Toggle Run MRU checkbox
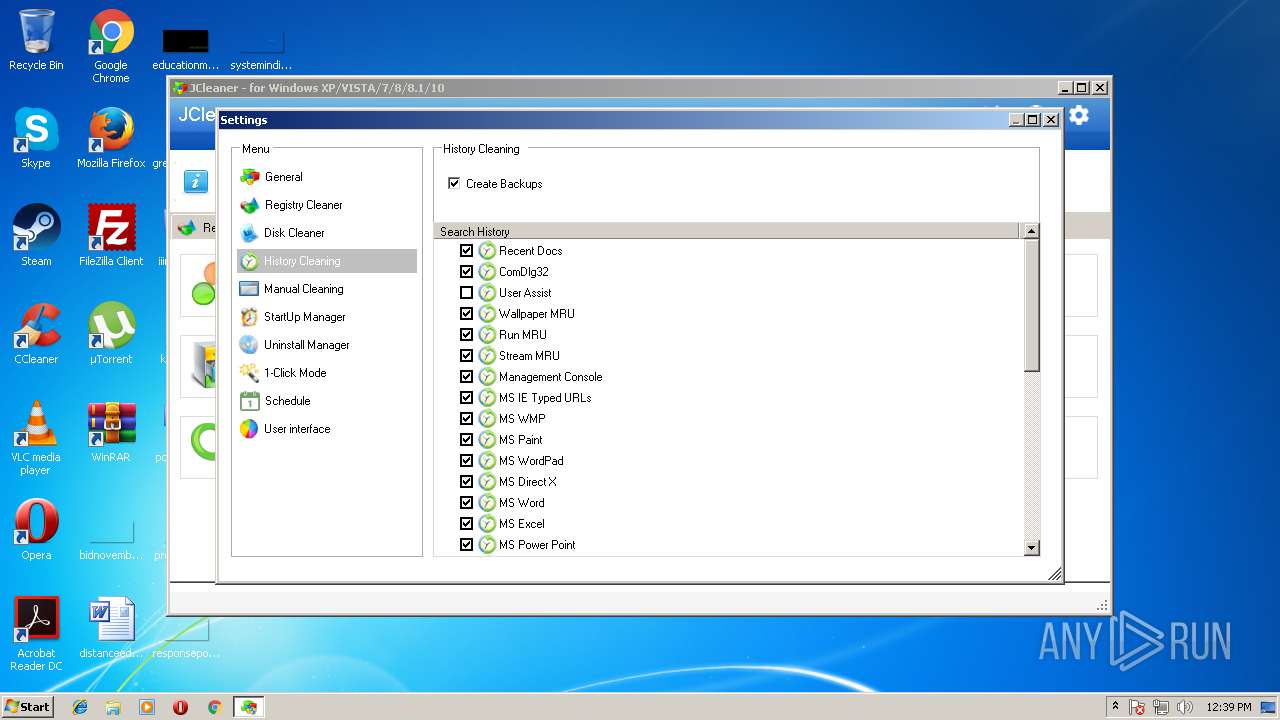Viewport: 1280px width, 720px height. (x=466, y=335)
